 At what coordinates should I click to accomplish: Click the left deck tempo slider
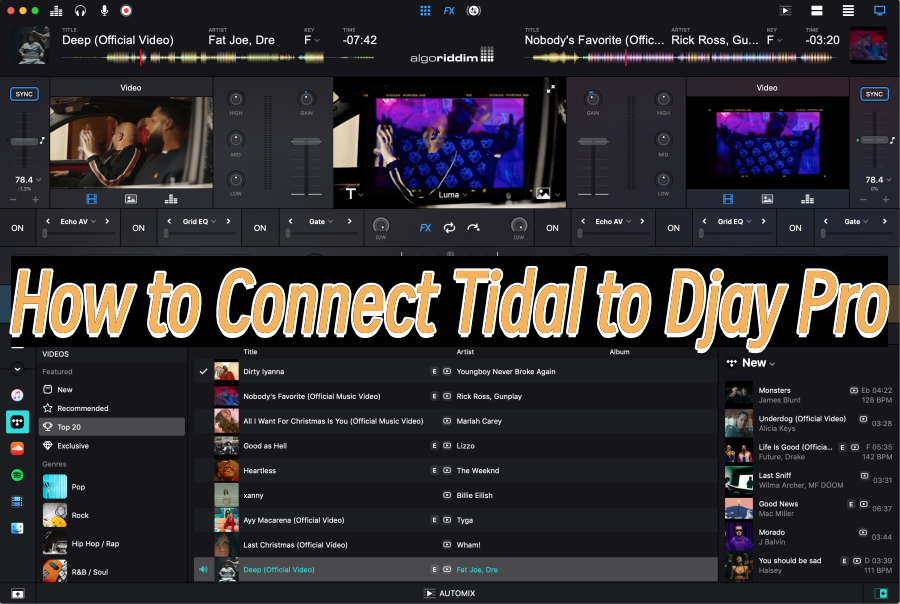[x=24, y=141]
